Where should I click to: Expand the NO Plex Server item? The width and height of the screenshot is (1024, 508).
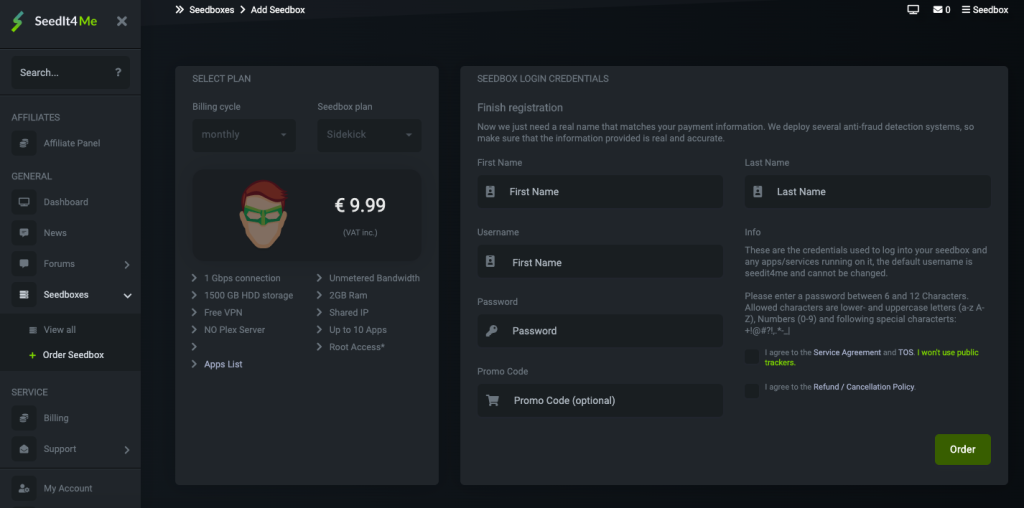coord(229,330)
